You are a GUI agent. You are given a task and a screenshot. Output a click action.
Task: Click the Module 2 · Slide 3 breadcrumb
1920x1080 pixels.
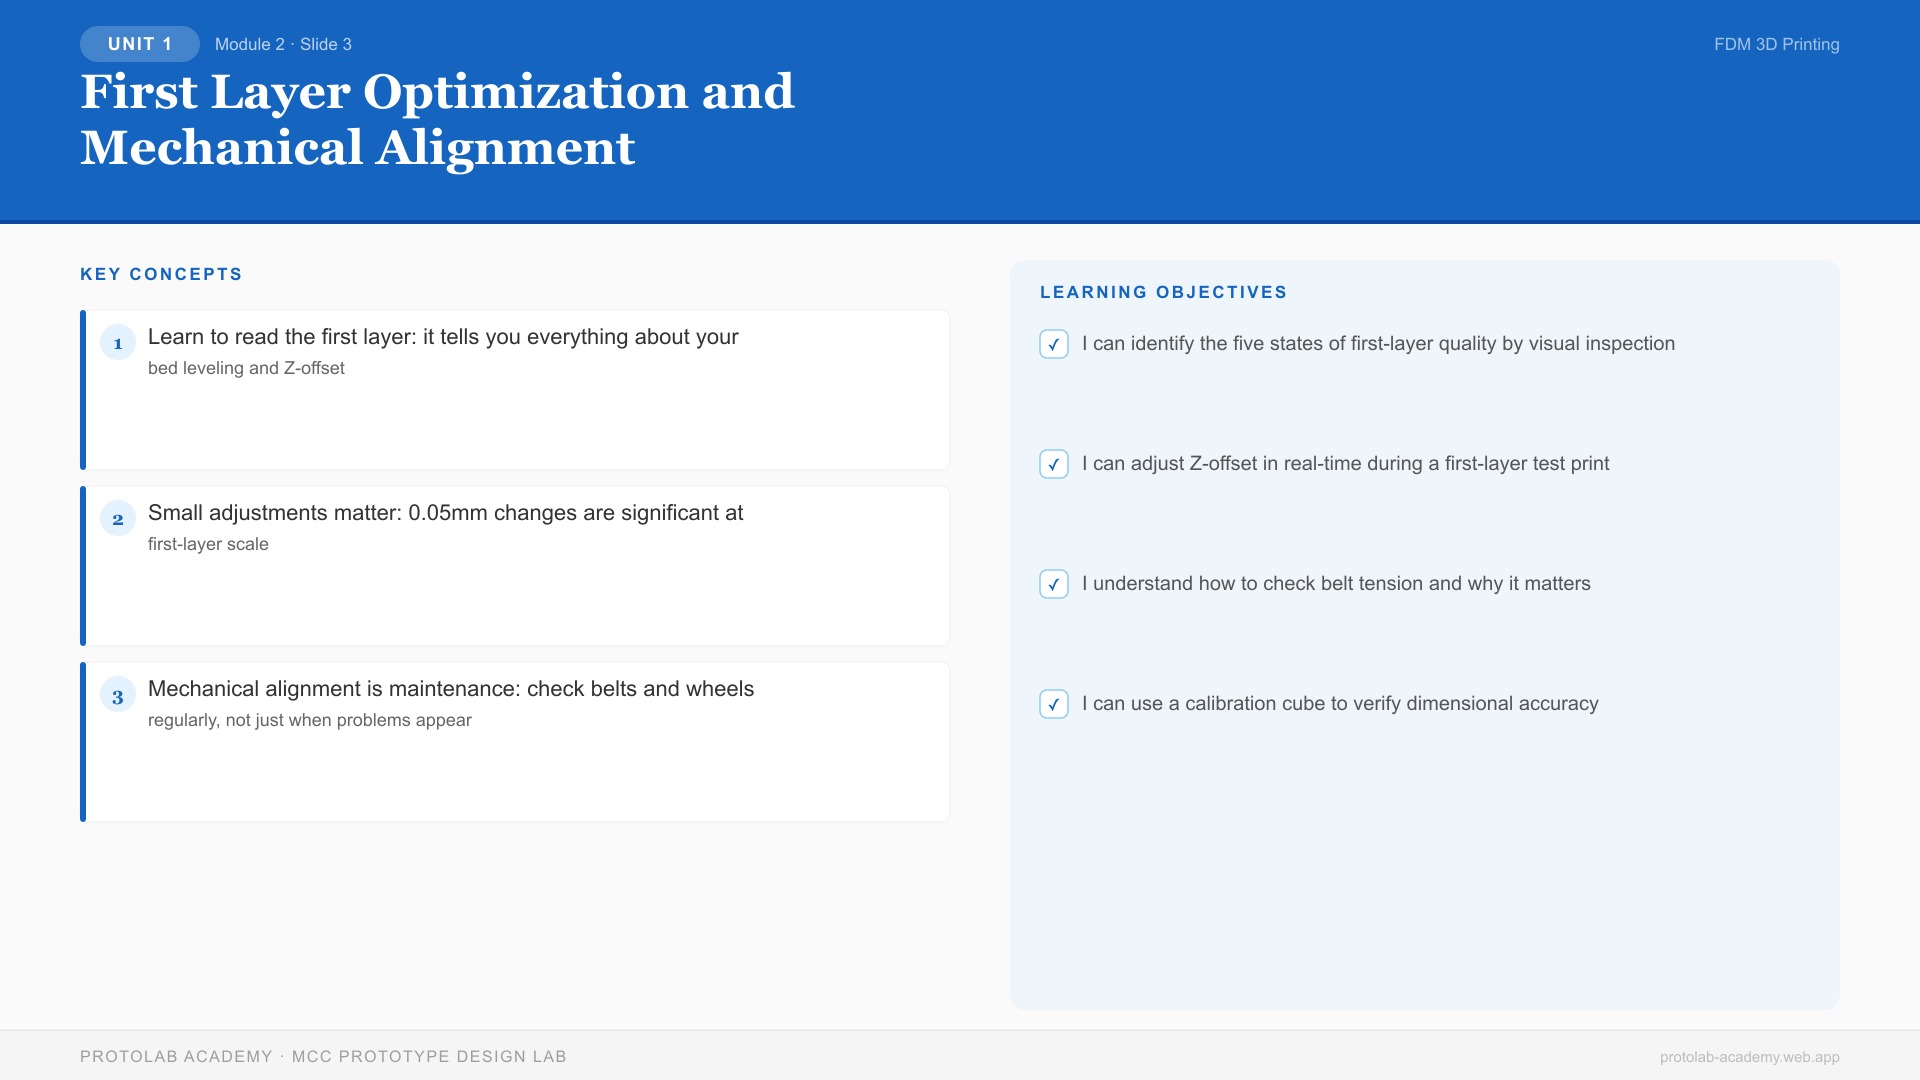[283, 44]
